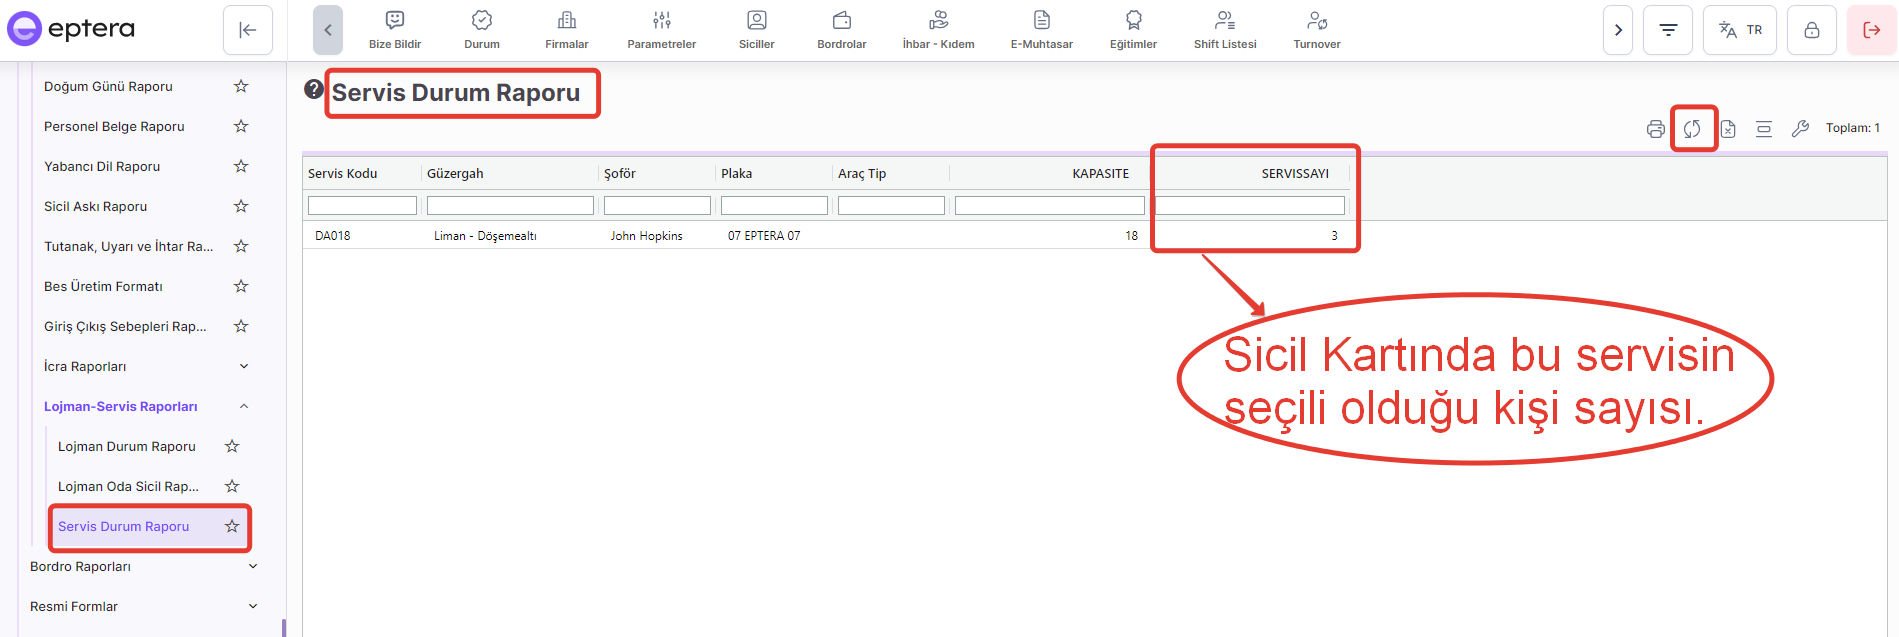Expand the Bordro Raporları section

coord(253,567)
